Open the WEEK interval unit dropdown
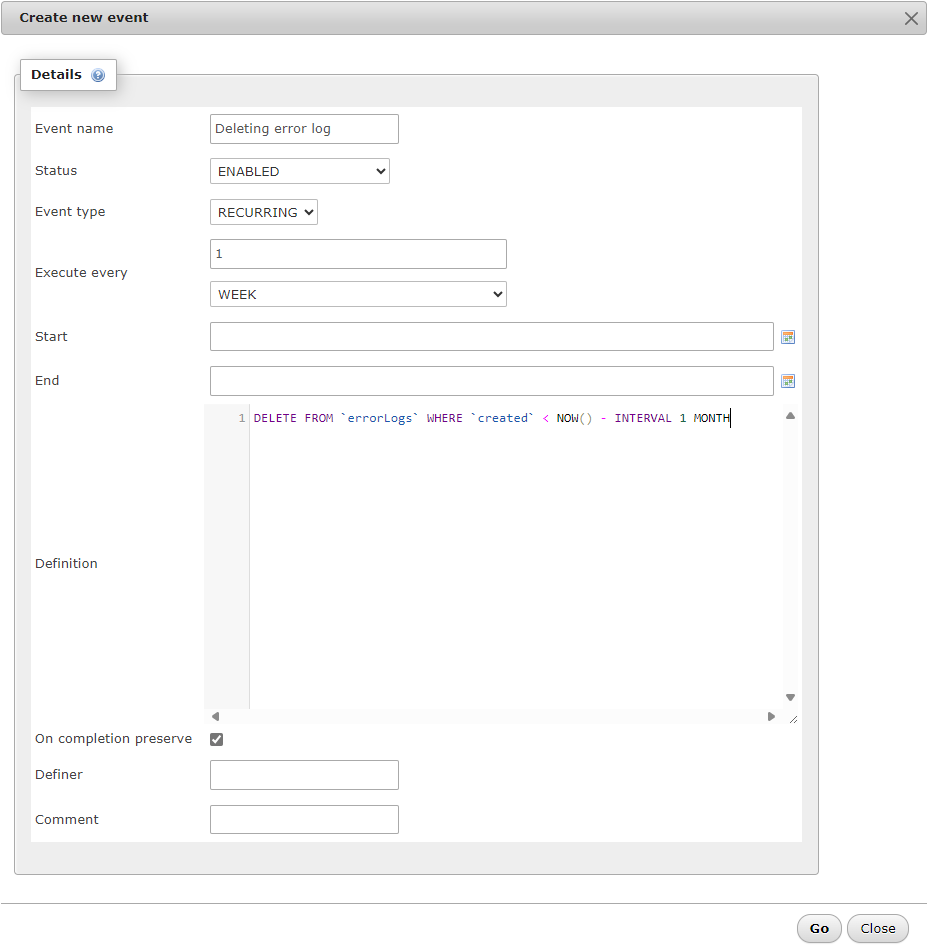 (x=358, y=294)
